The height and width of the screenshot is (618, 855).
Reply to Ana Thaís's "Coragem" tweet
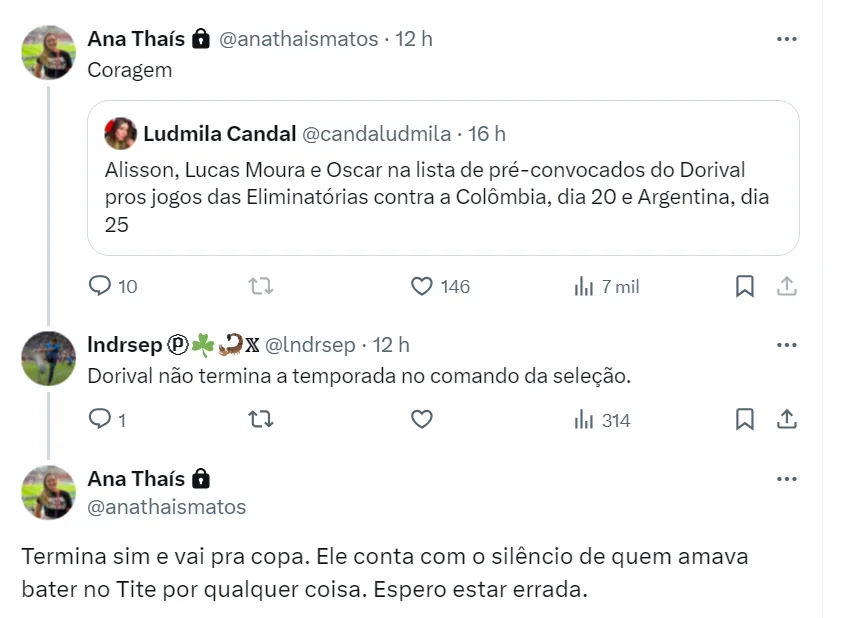pos(100,287)
